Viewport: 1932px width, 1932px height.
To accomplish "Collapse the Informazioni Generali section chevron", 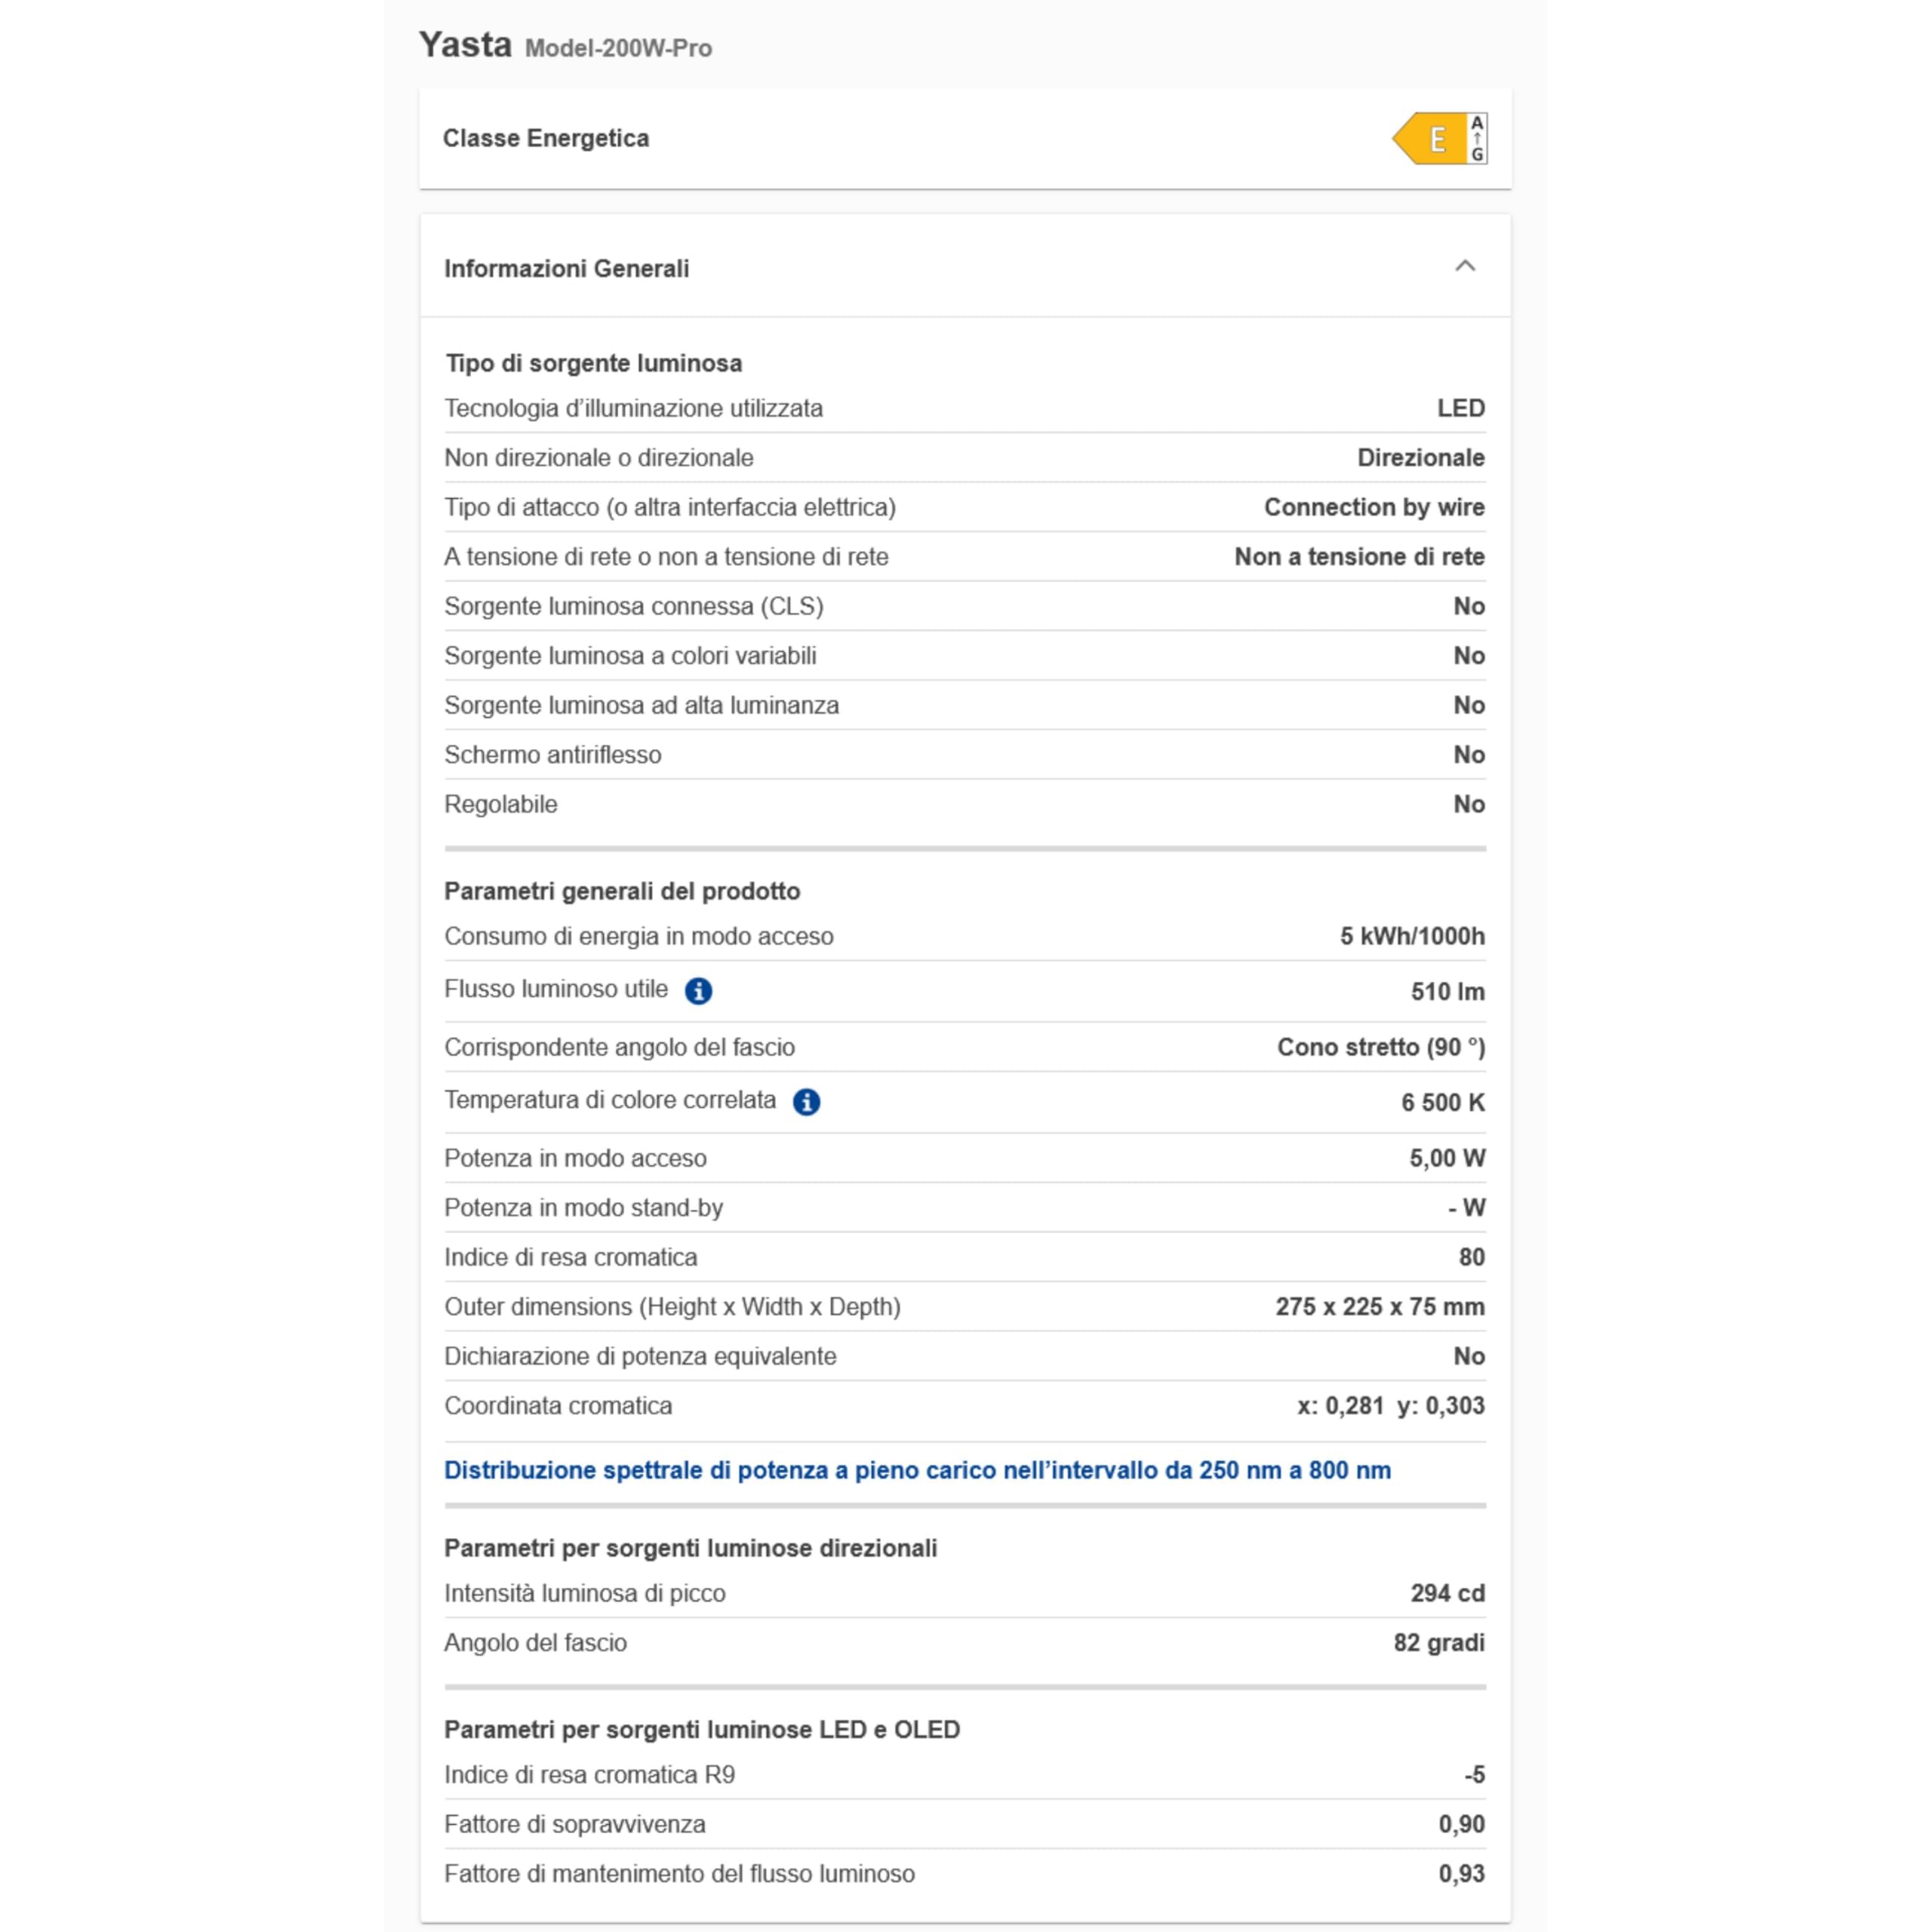I will pyautogui.click(x=1465, y=266).
